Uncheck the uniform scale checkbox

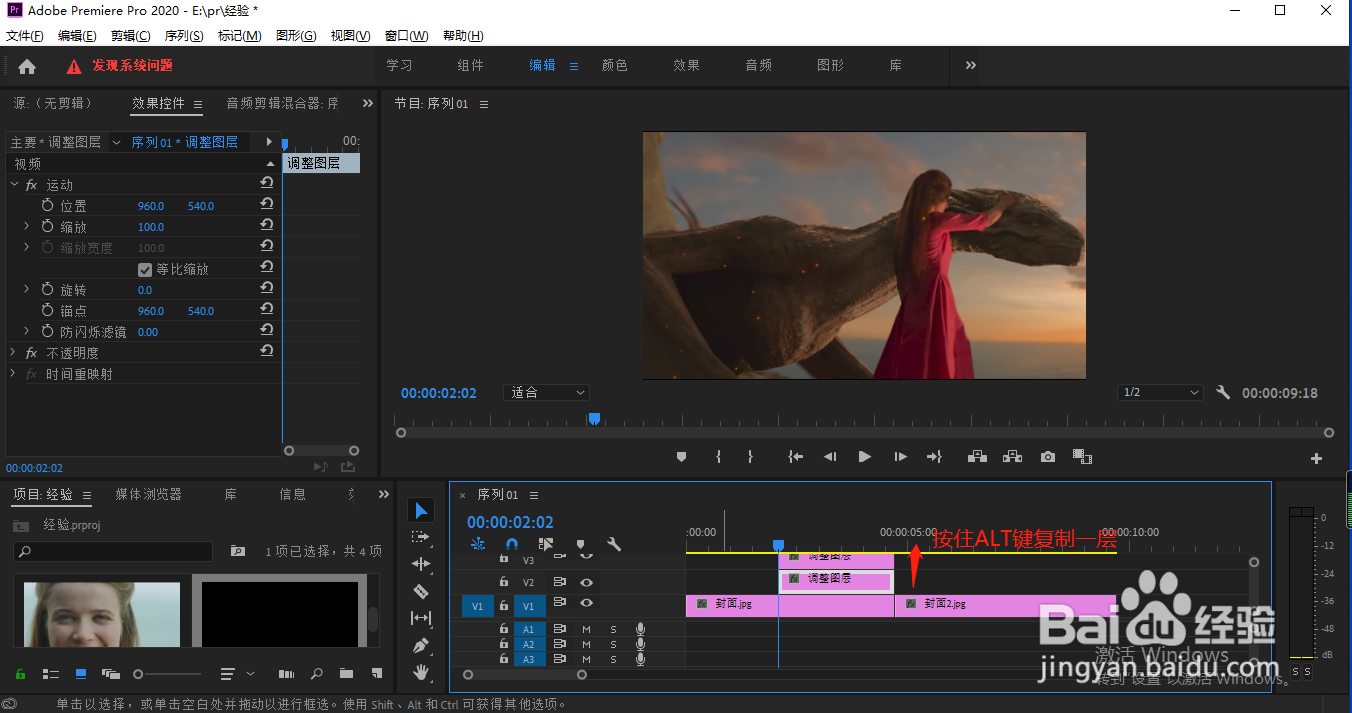[145, 270]
